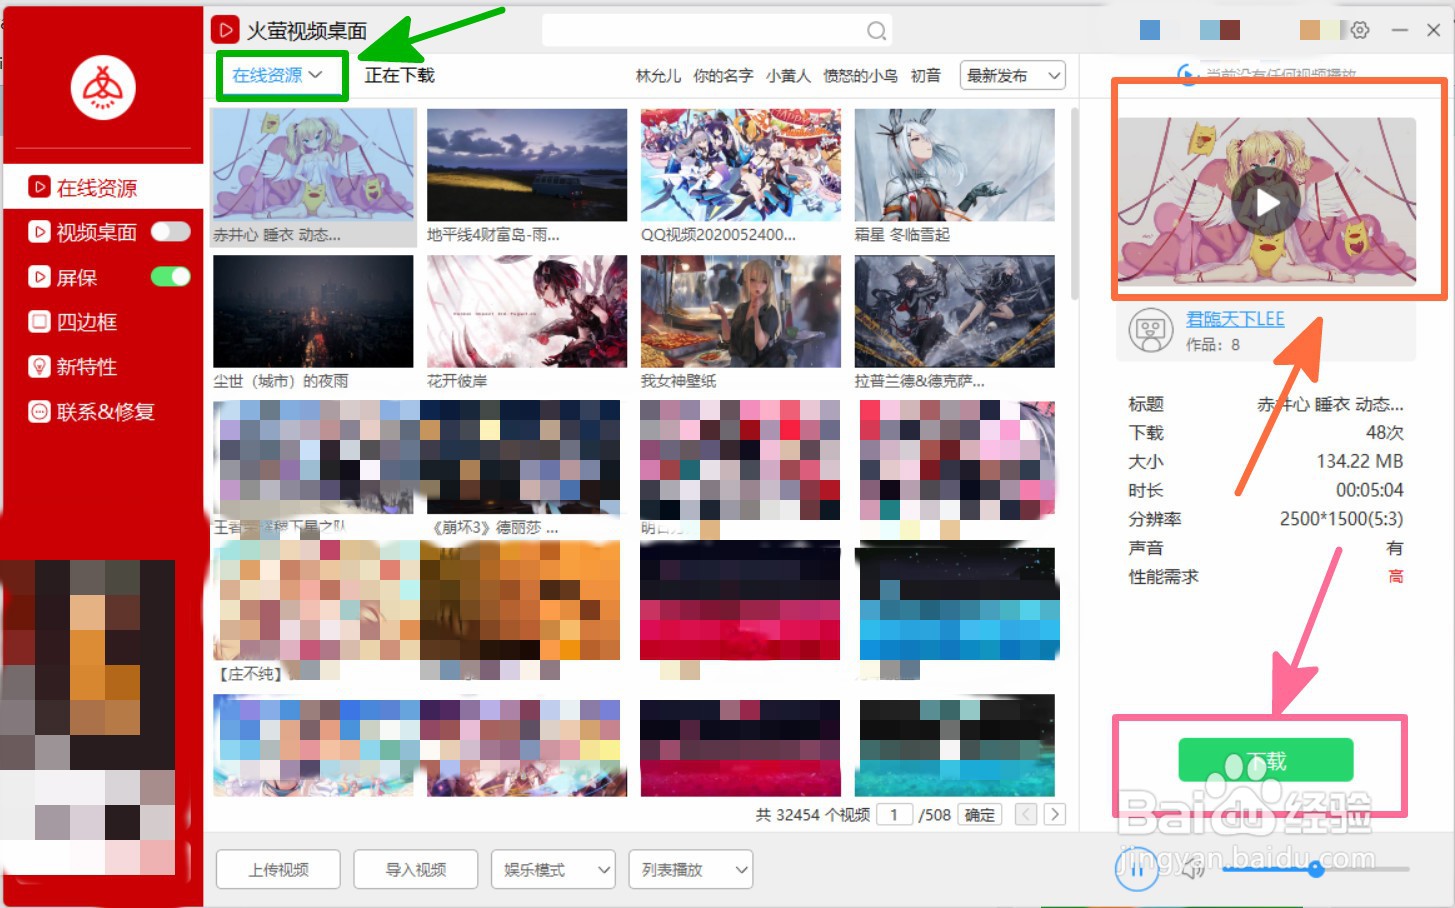The width and height of the screenshot is (1455, 908).
Task: Click the 00:05:04 duration value
Action: (1369, 490)
